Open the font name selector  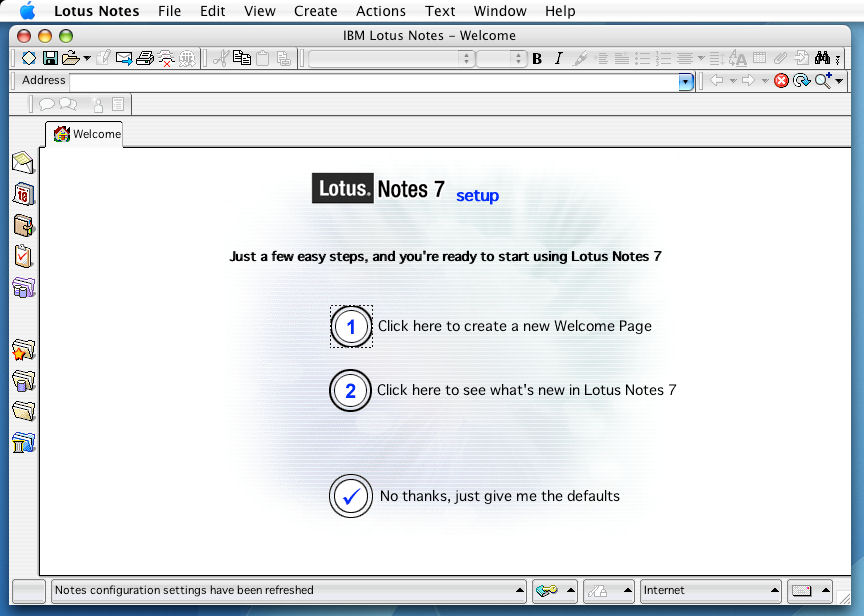391,58
